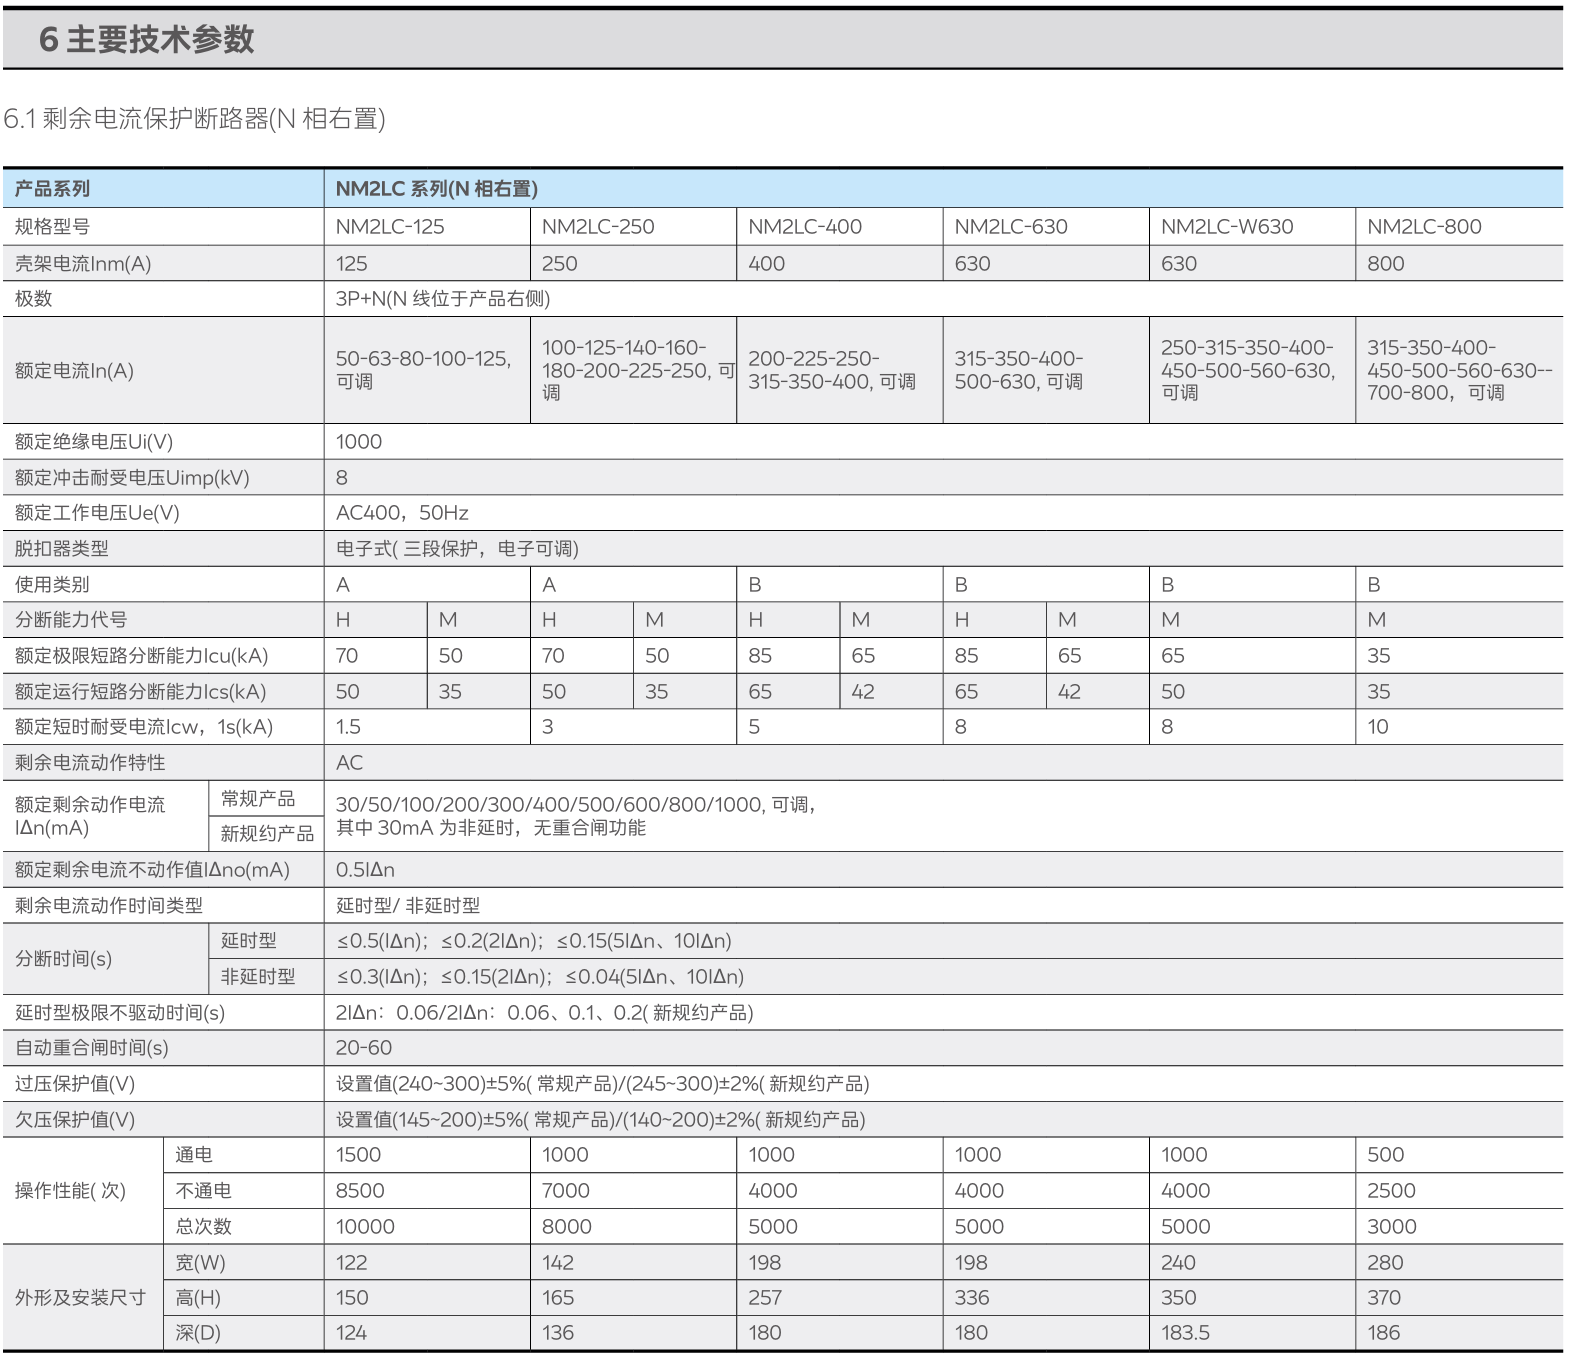Click the '总次数' sub-label
Viewport: 1570px width, 1356px height.
point(204,1227)
